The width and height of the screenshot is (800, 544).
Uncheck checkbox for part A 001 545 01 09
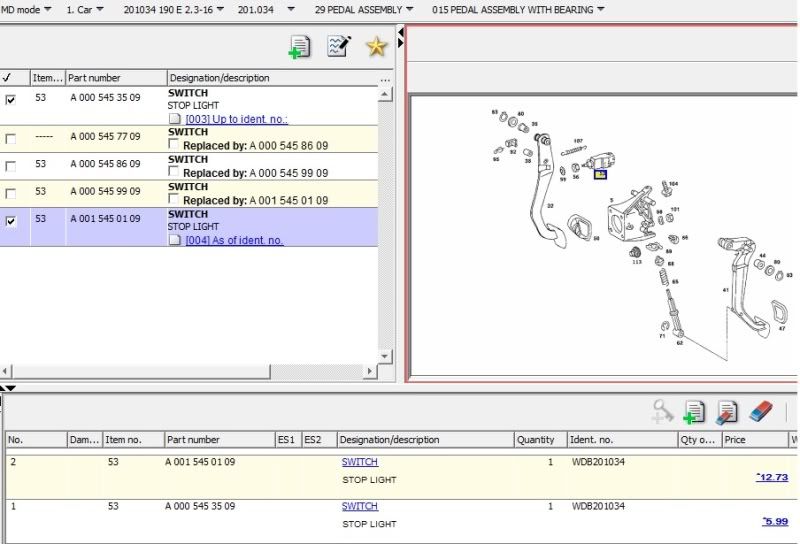pyautogui.click(x=10, y=221)
